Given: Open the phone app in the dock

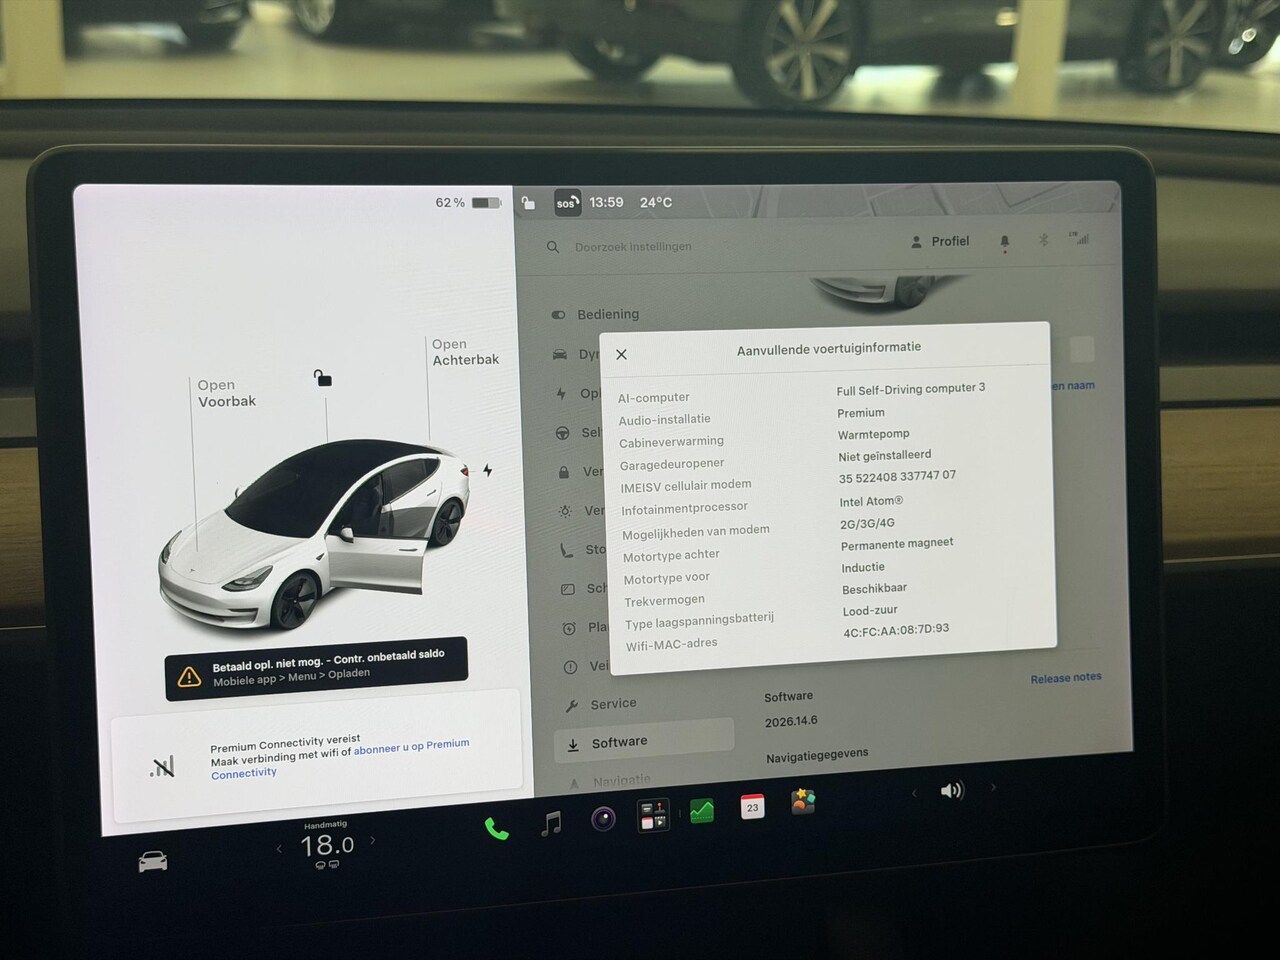Looking at the screenshot, I should click(496, 828).
